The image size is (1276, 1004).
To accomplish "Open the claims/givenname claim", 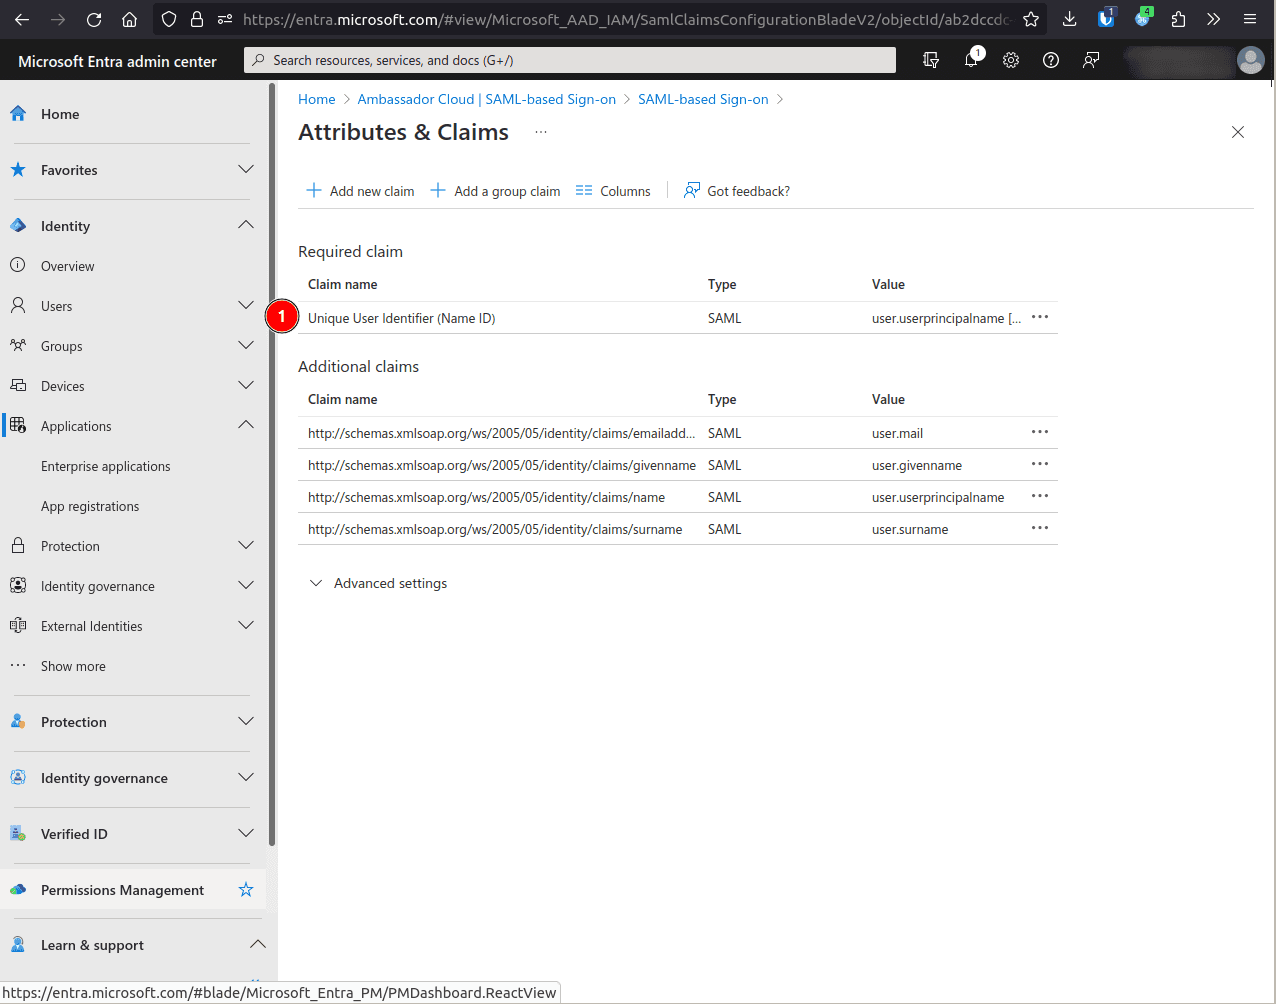I will (x=502, y=465).
